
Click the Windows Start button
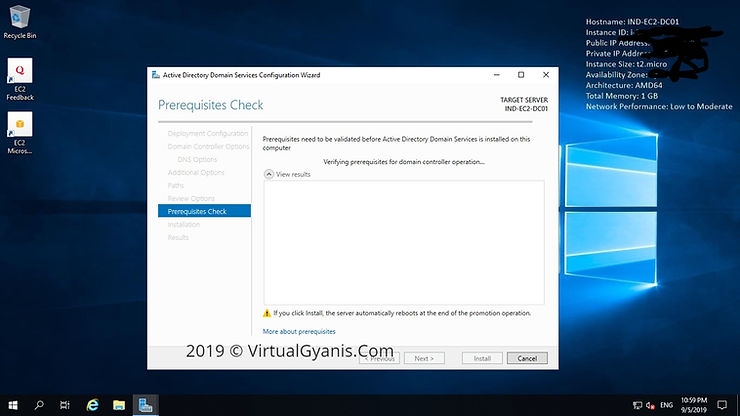tap(13, 405)
